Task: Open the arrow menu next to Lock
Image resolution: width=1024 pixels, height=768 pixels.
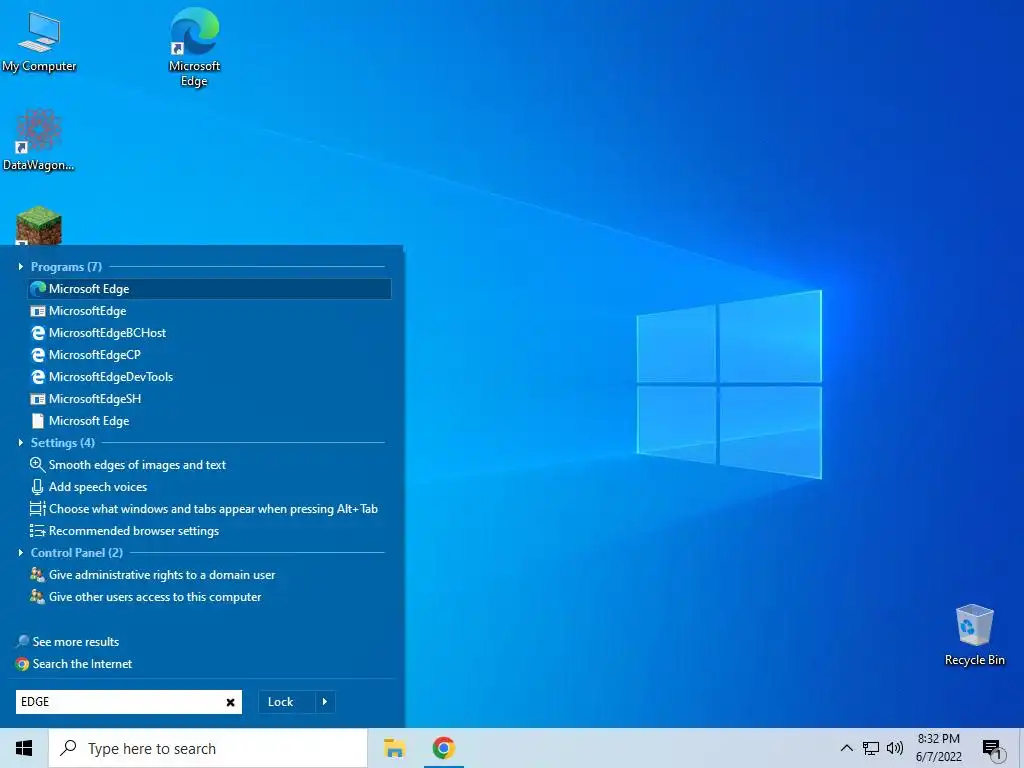Action: click(325, 702)
